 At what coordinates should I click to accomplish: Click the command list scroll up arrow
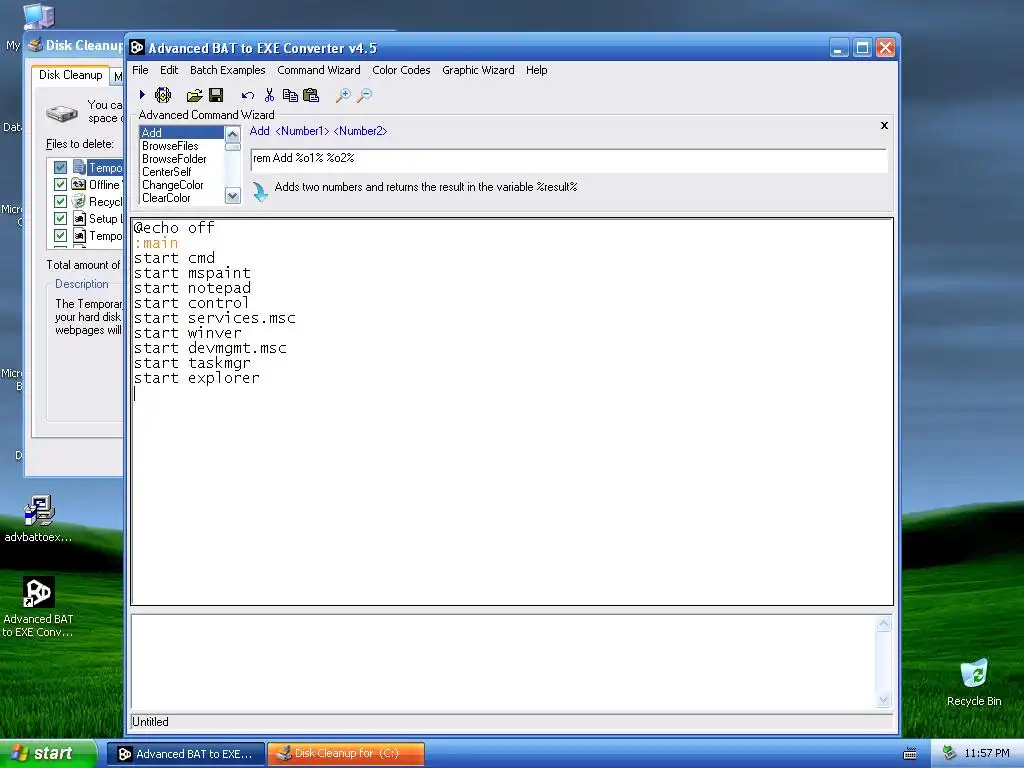(232, 134)
